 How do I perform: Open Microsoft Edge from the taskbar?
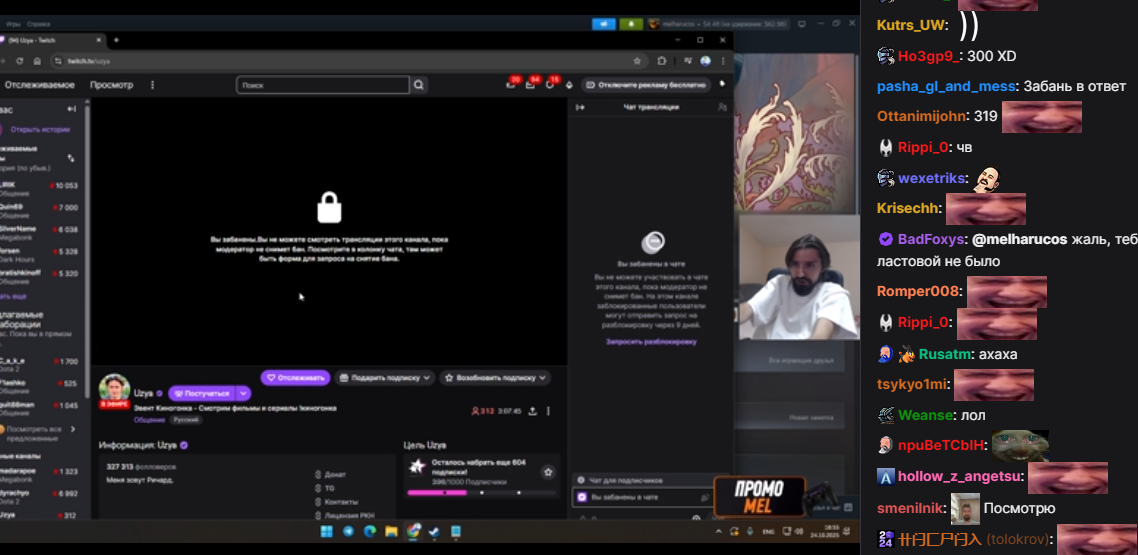point(369,531)
